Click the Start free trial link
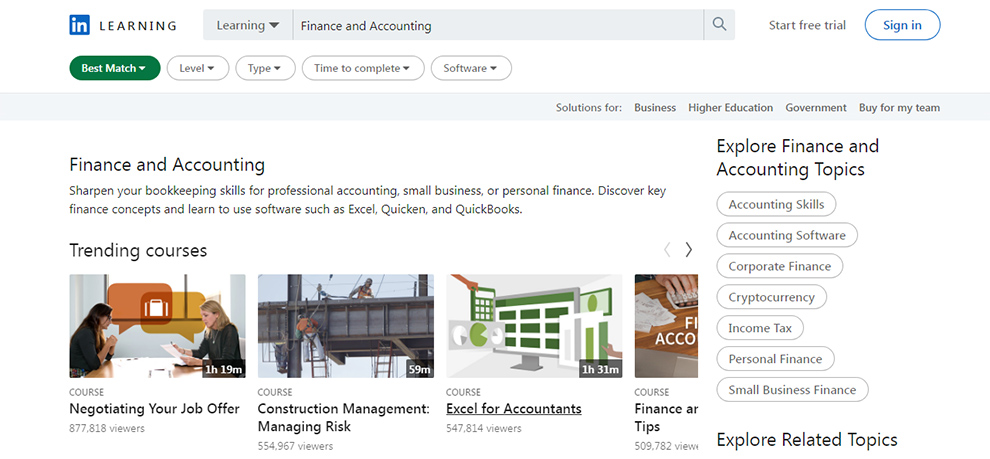 click(807, 25)
